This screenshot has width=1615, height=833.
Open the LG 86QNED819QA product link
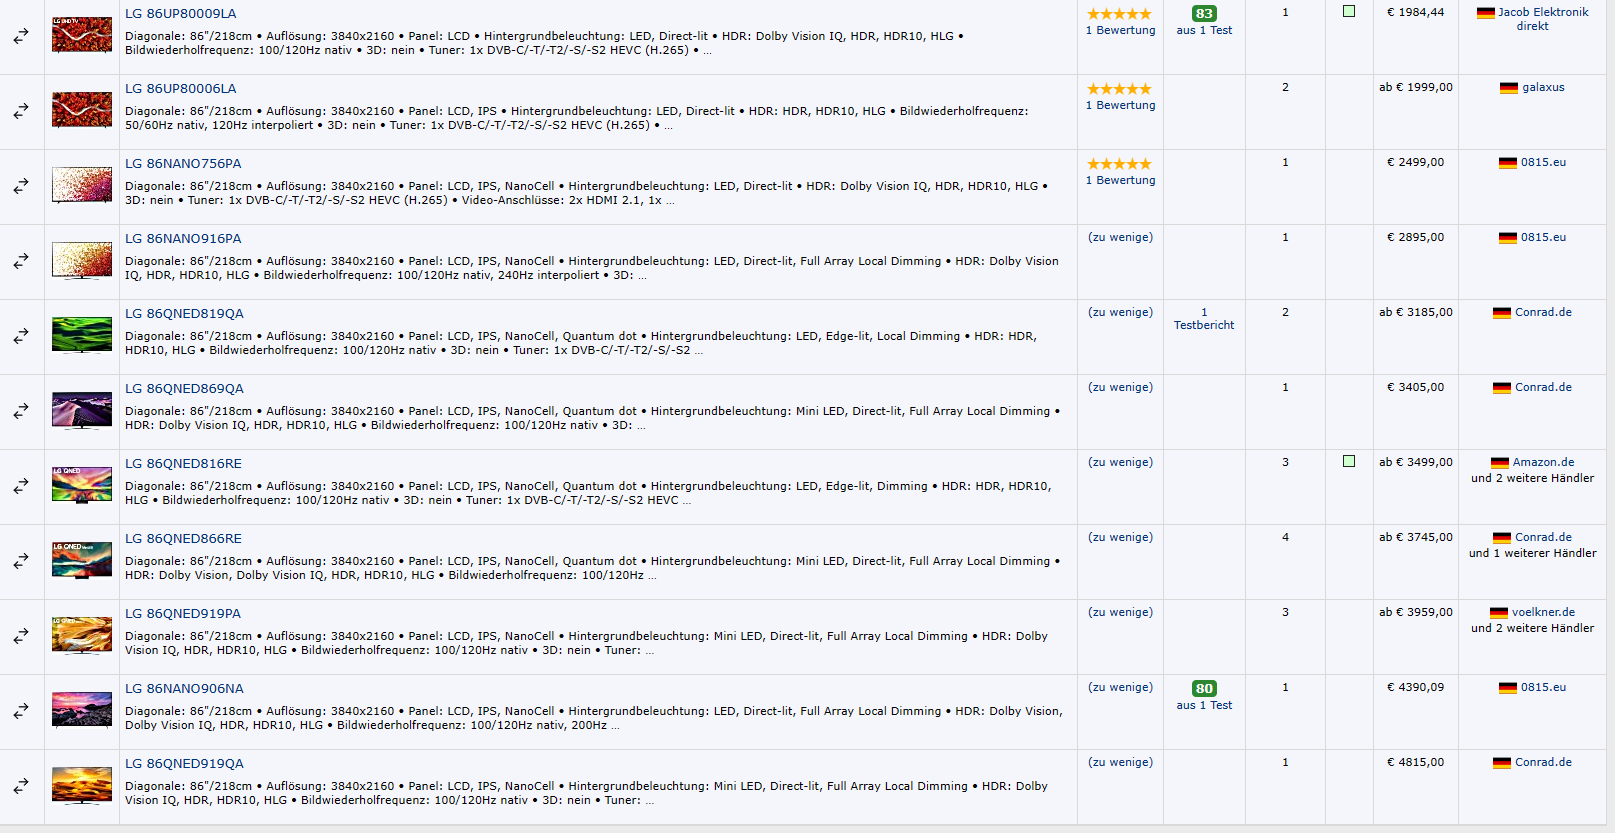pos(184,314)
